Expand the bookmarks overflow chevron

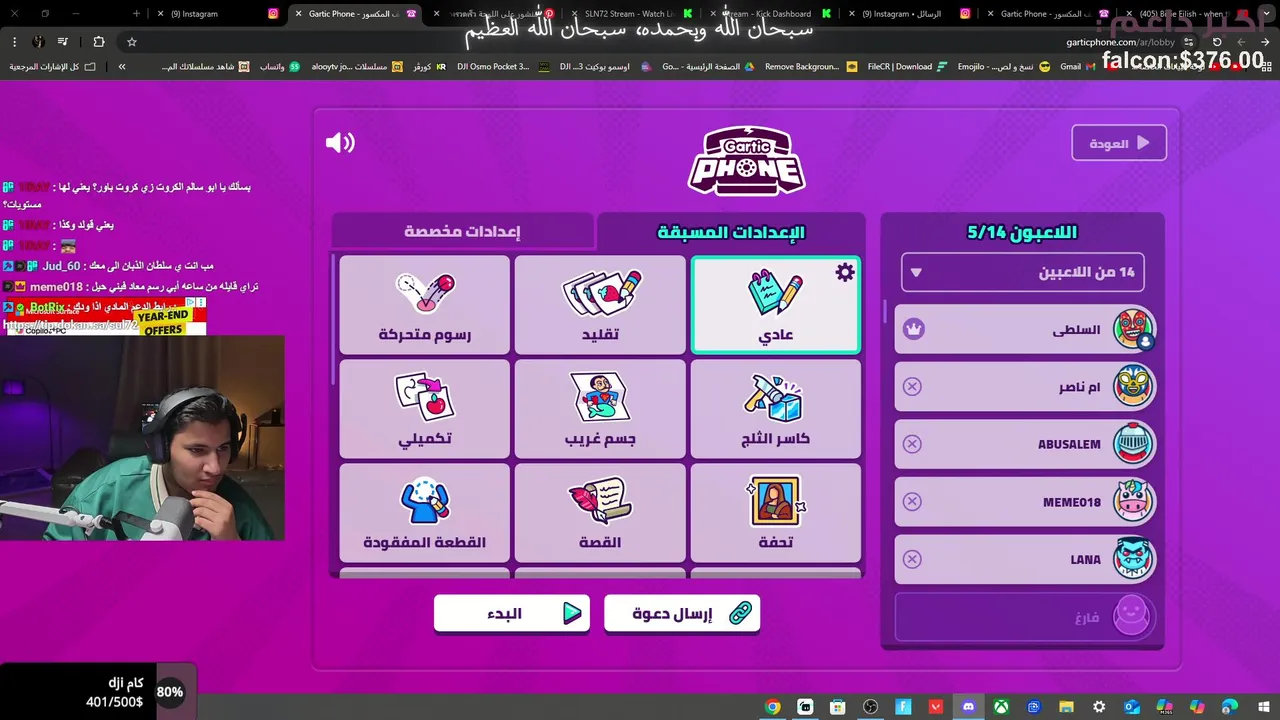pos(122,66)
